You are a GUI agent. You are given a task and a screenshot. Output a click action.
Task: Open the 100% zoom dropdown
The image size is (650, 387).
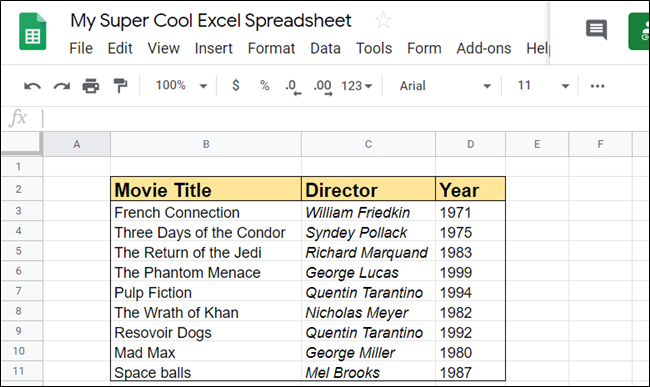[x=181, y=86]
